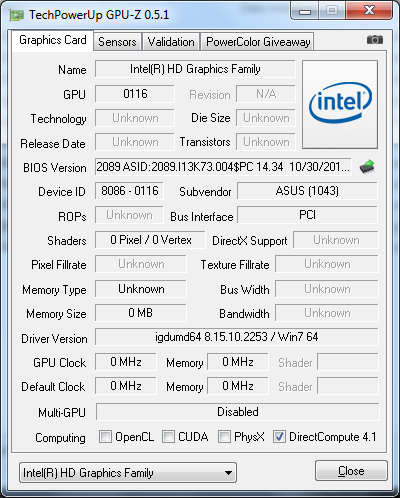Click the Close button
This screenshot has height=498, width=400.
coord(351,471)
